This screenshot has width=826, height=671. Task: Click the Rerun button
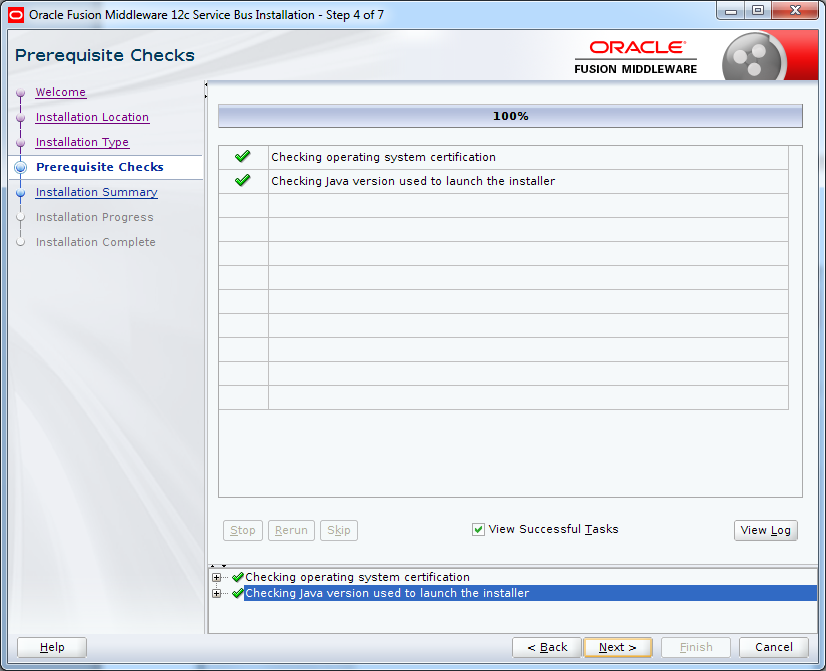(291, 530)
